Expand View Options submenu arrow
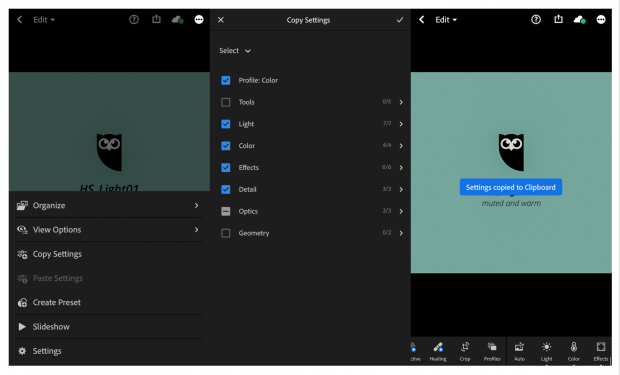This screenshot has width=620, height=375. tap(197, 230)
